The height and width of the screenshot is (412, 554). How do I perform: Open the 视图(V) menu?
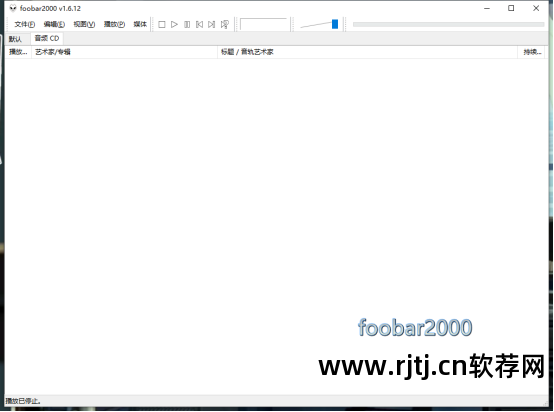84,24
